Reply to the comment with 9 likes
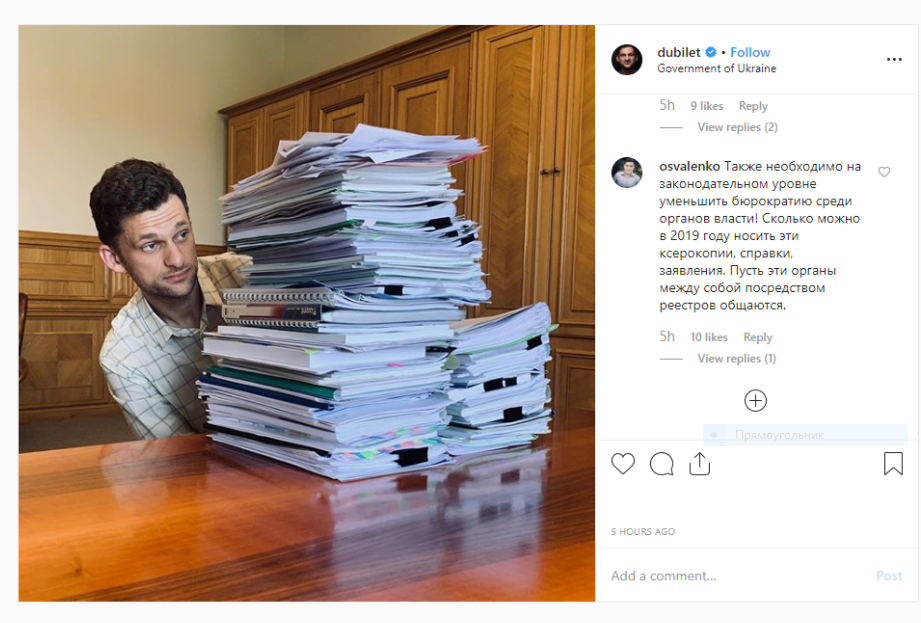The height and width of the screenshot is (623, 921). tap(753, 106)
